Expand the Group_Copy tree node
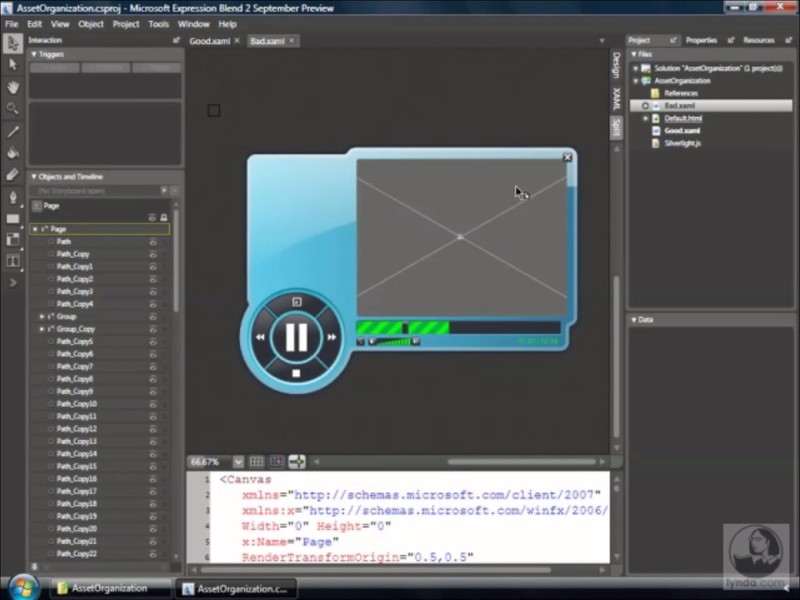The image size is (800, 600). click(x=42, y=329)
